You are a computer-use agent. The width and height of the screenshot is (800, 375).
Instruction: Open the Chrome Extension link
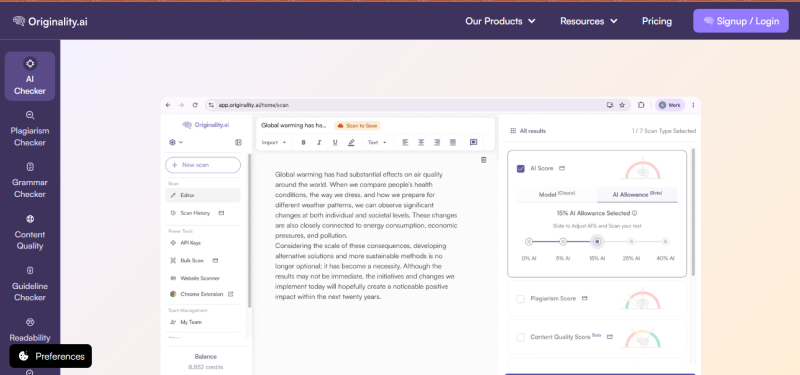pyautogui.click(x=202, y=294)
